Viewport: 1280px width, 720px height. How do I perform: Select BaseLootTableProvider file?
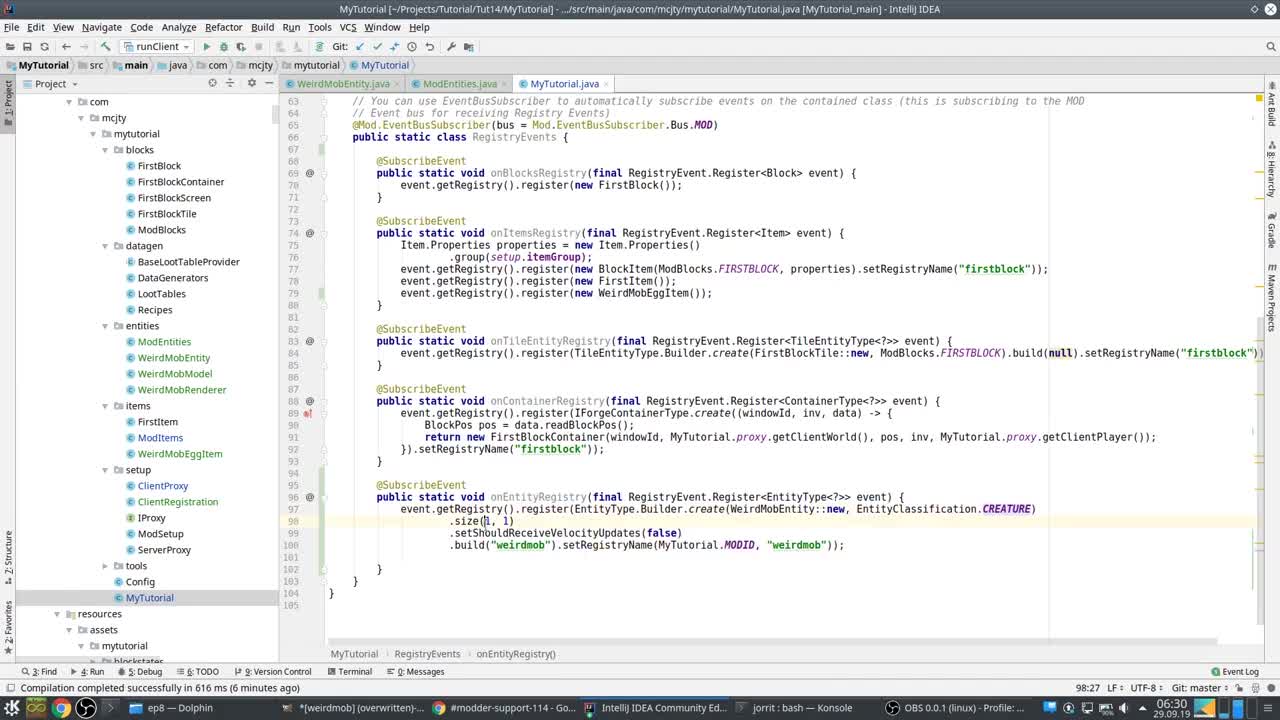point(188,262)
